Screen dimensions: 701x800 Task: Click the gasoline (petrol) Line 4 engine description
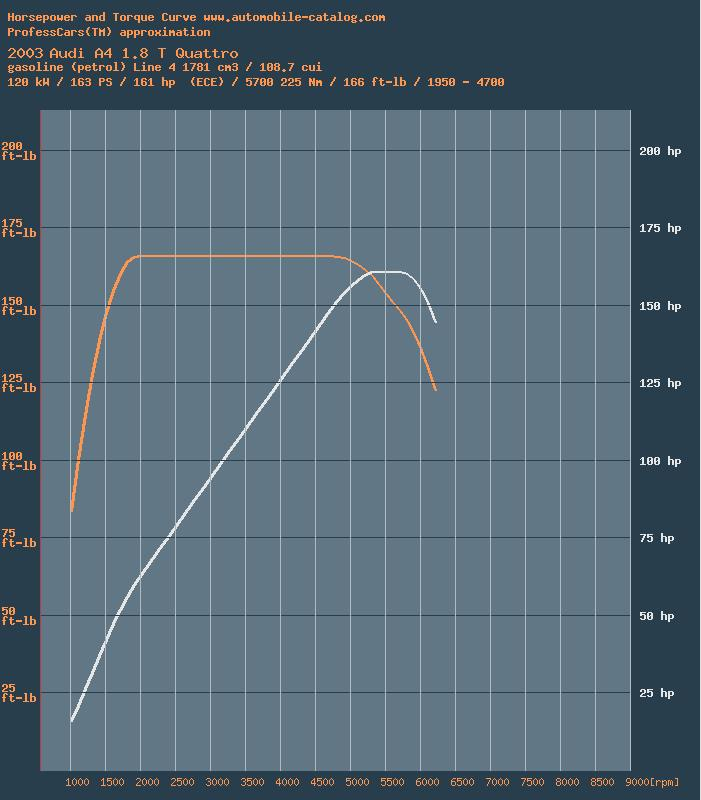coord(164,67)
